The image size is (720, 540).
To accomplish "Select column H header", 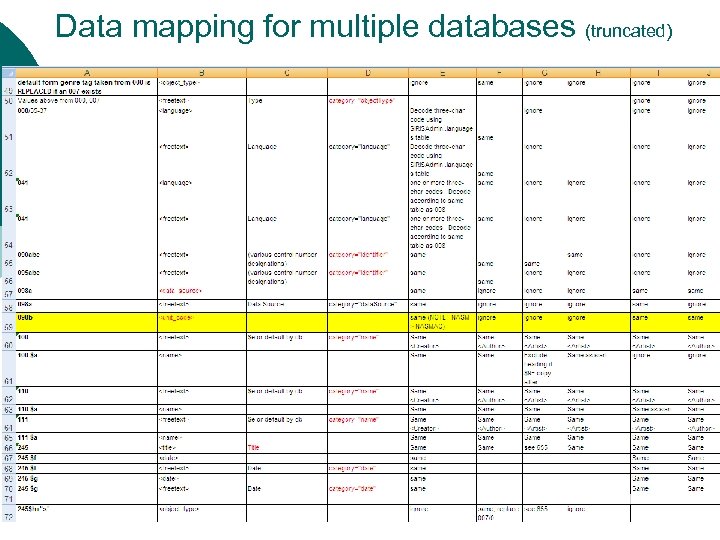I will (x=598, y=73).
